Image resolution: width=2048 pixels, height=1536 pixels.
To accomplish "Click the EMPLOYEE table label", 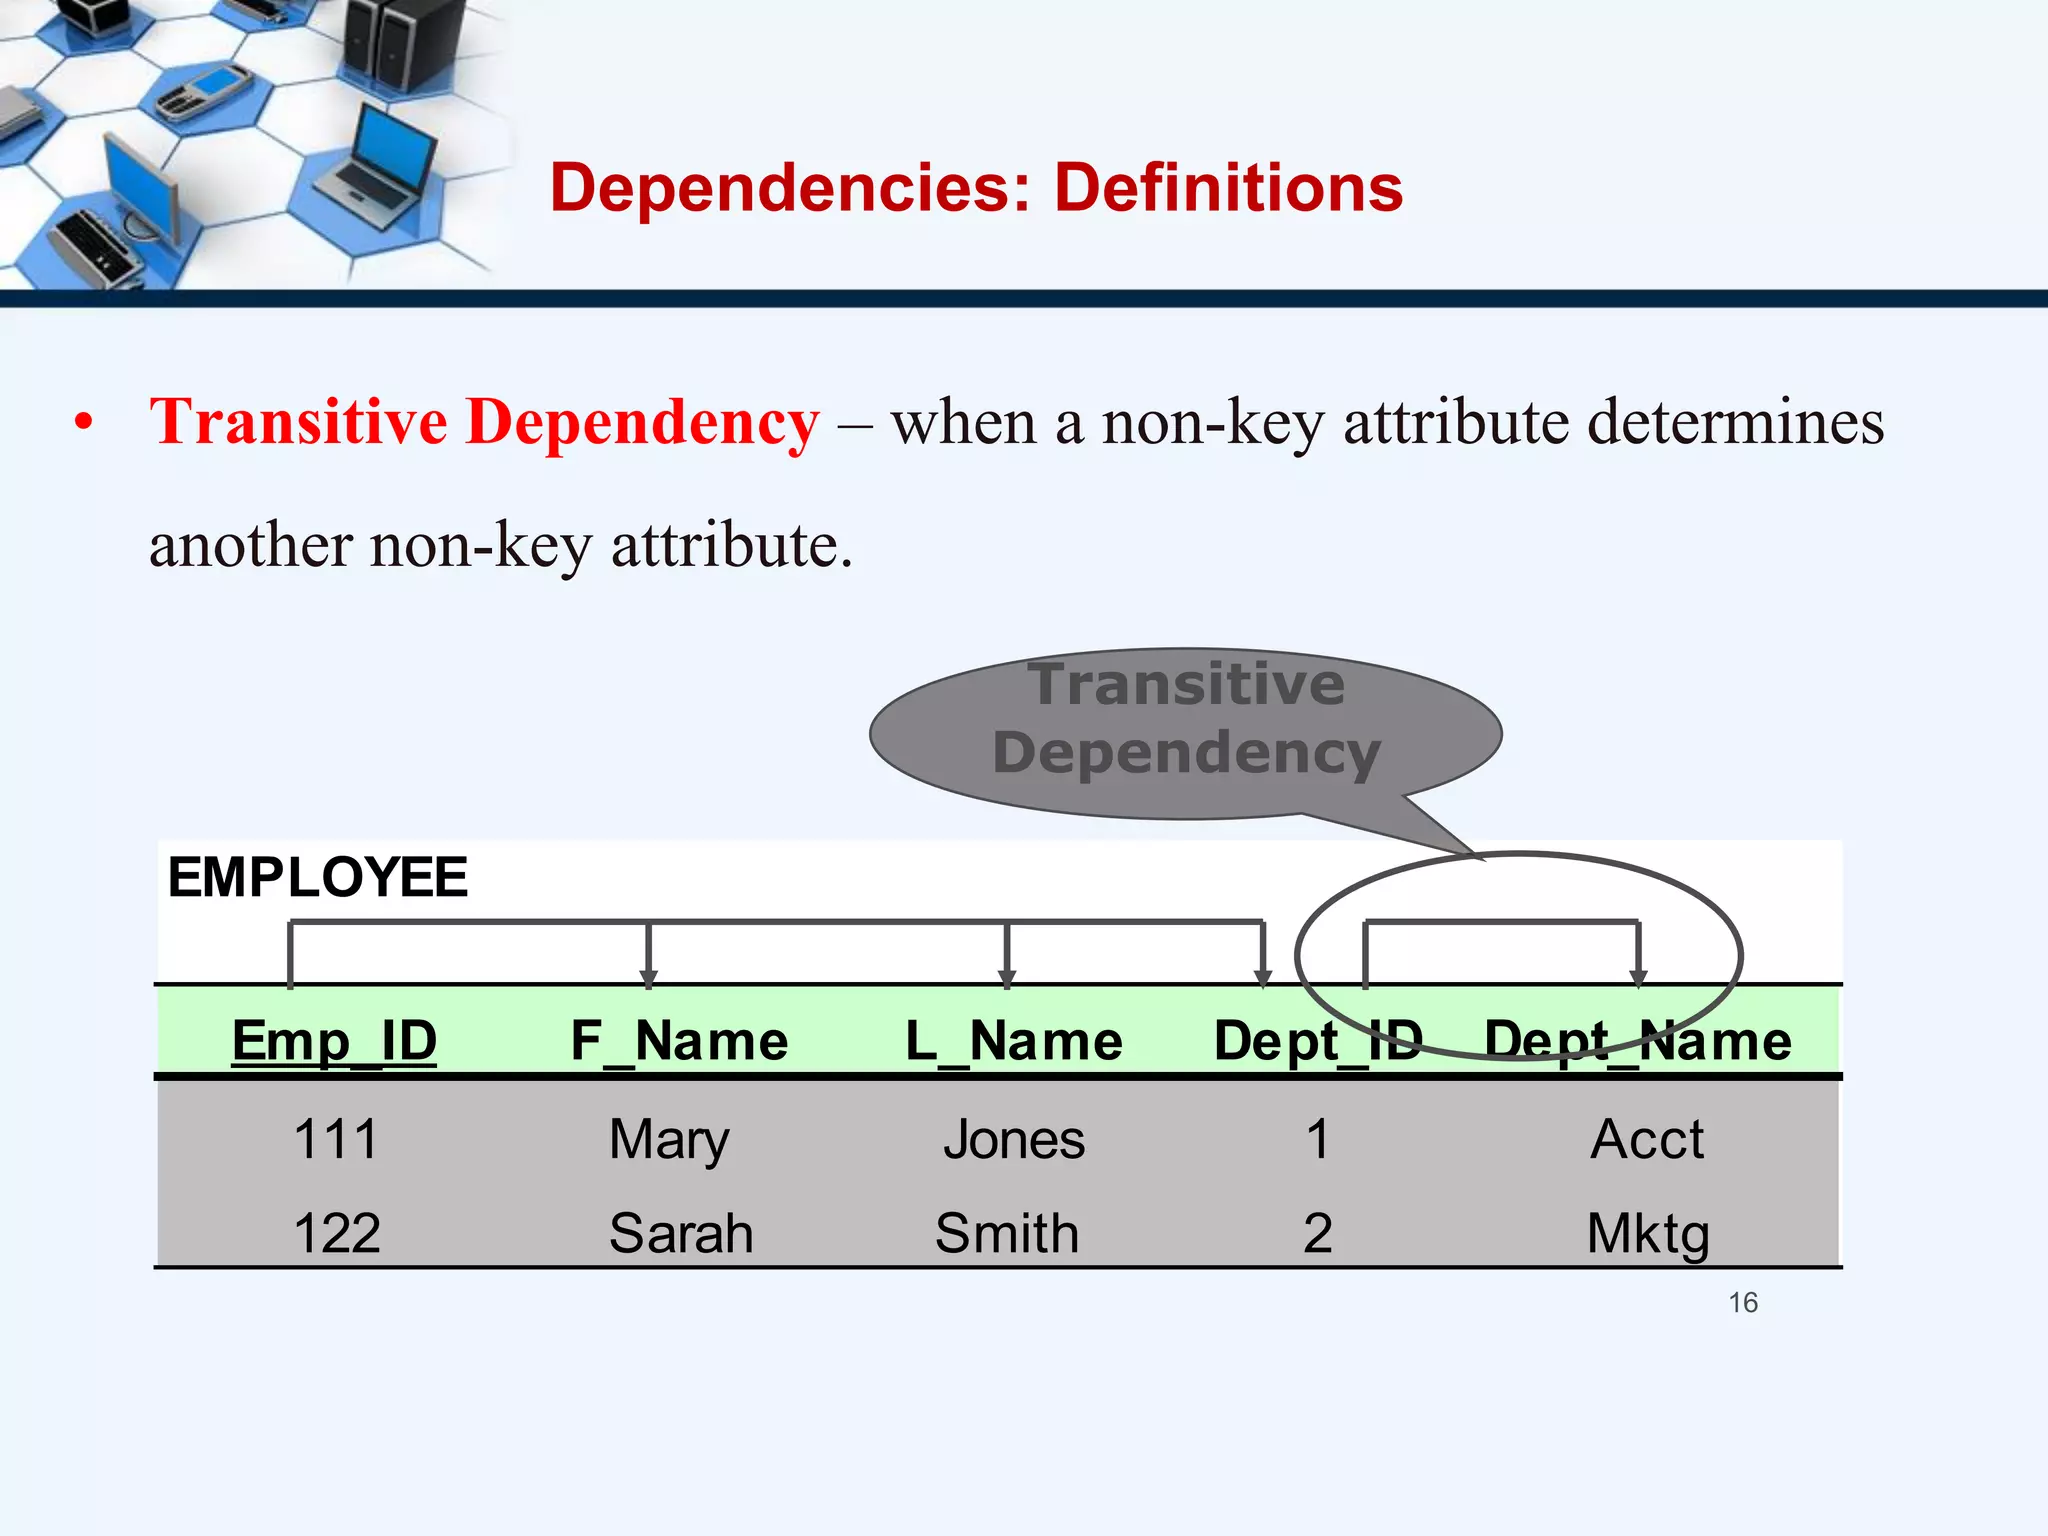I will (317, 877).
